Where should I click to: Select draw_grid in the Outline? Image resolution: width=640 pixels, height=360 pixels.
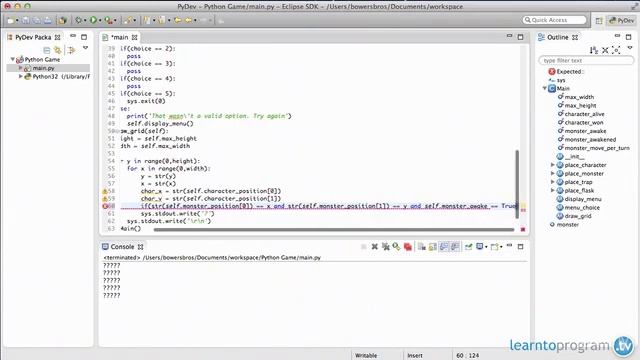point(578,216)
